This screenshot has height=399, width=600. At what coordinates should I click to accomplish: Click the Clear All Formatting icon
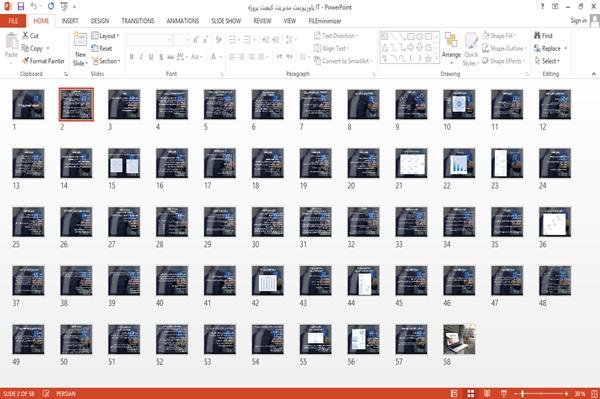pyautogui.click(x=218, y=39)
